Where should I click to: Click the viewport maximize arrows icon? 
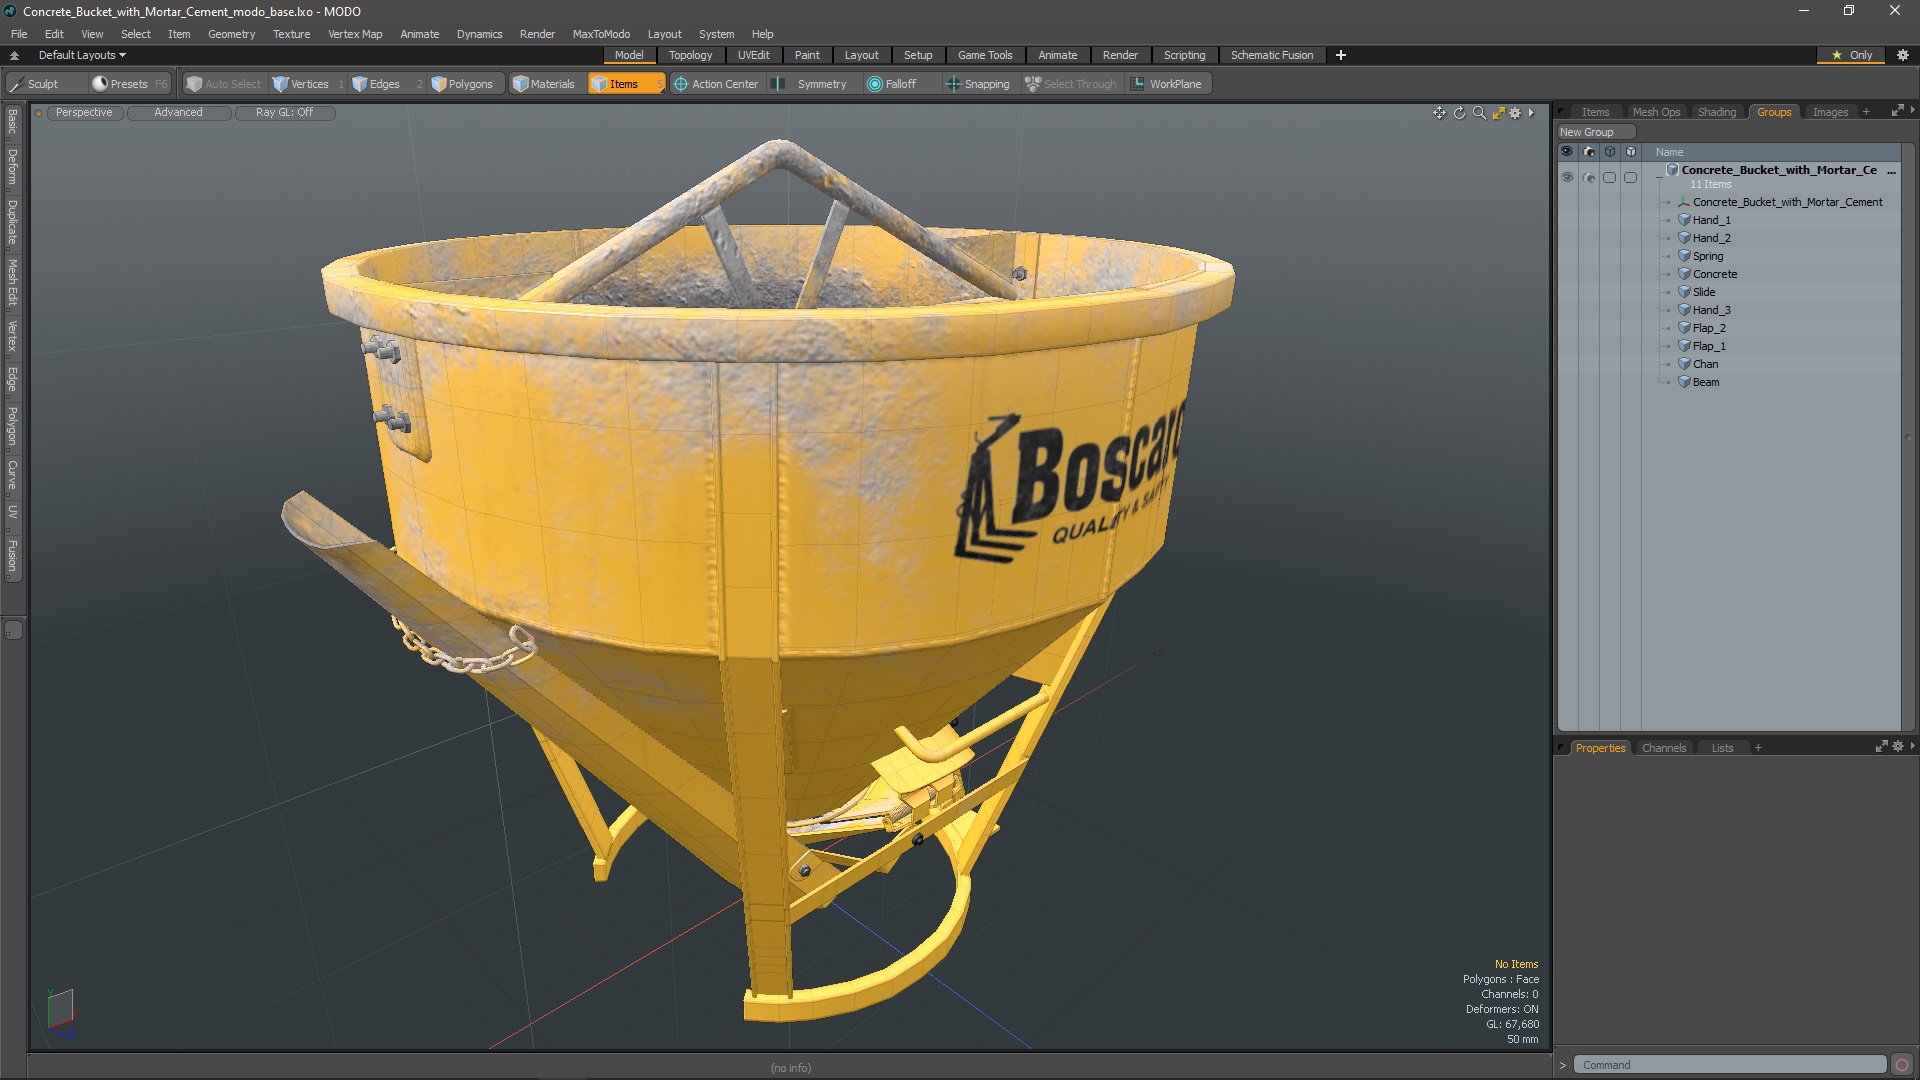tap(1498, 113)
